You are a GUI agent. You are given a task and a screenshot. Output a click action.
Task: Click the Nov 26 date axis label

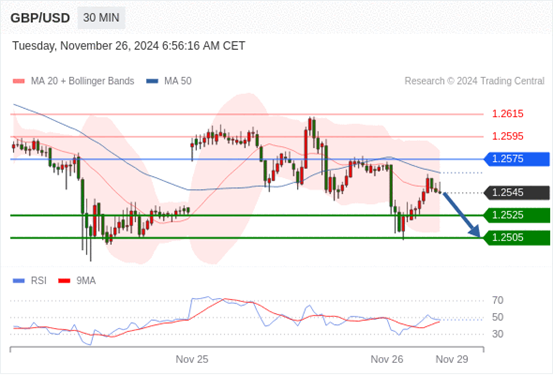click(x=387, y=360)
